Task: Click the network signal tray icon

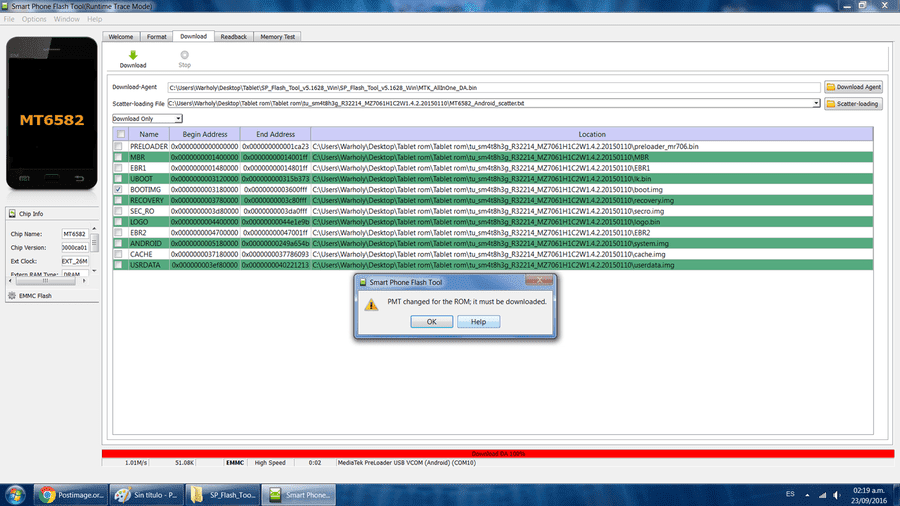Action: (822, 495)
